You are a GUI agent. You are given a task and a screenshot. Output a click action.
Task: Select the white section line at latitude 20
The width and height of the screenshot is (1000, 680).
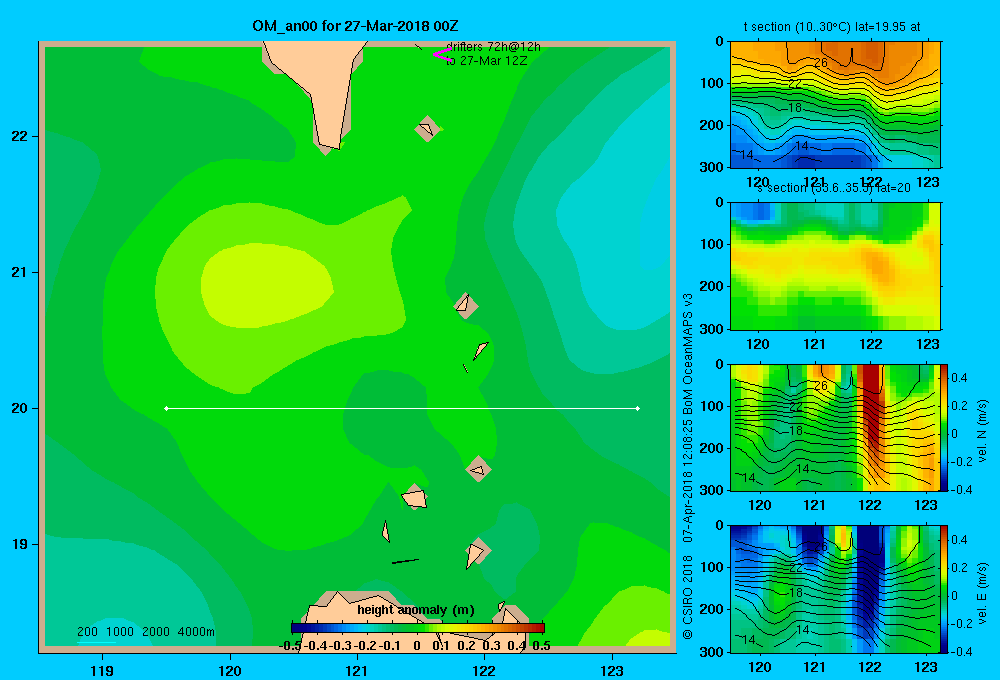402,408
